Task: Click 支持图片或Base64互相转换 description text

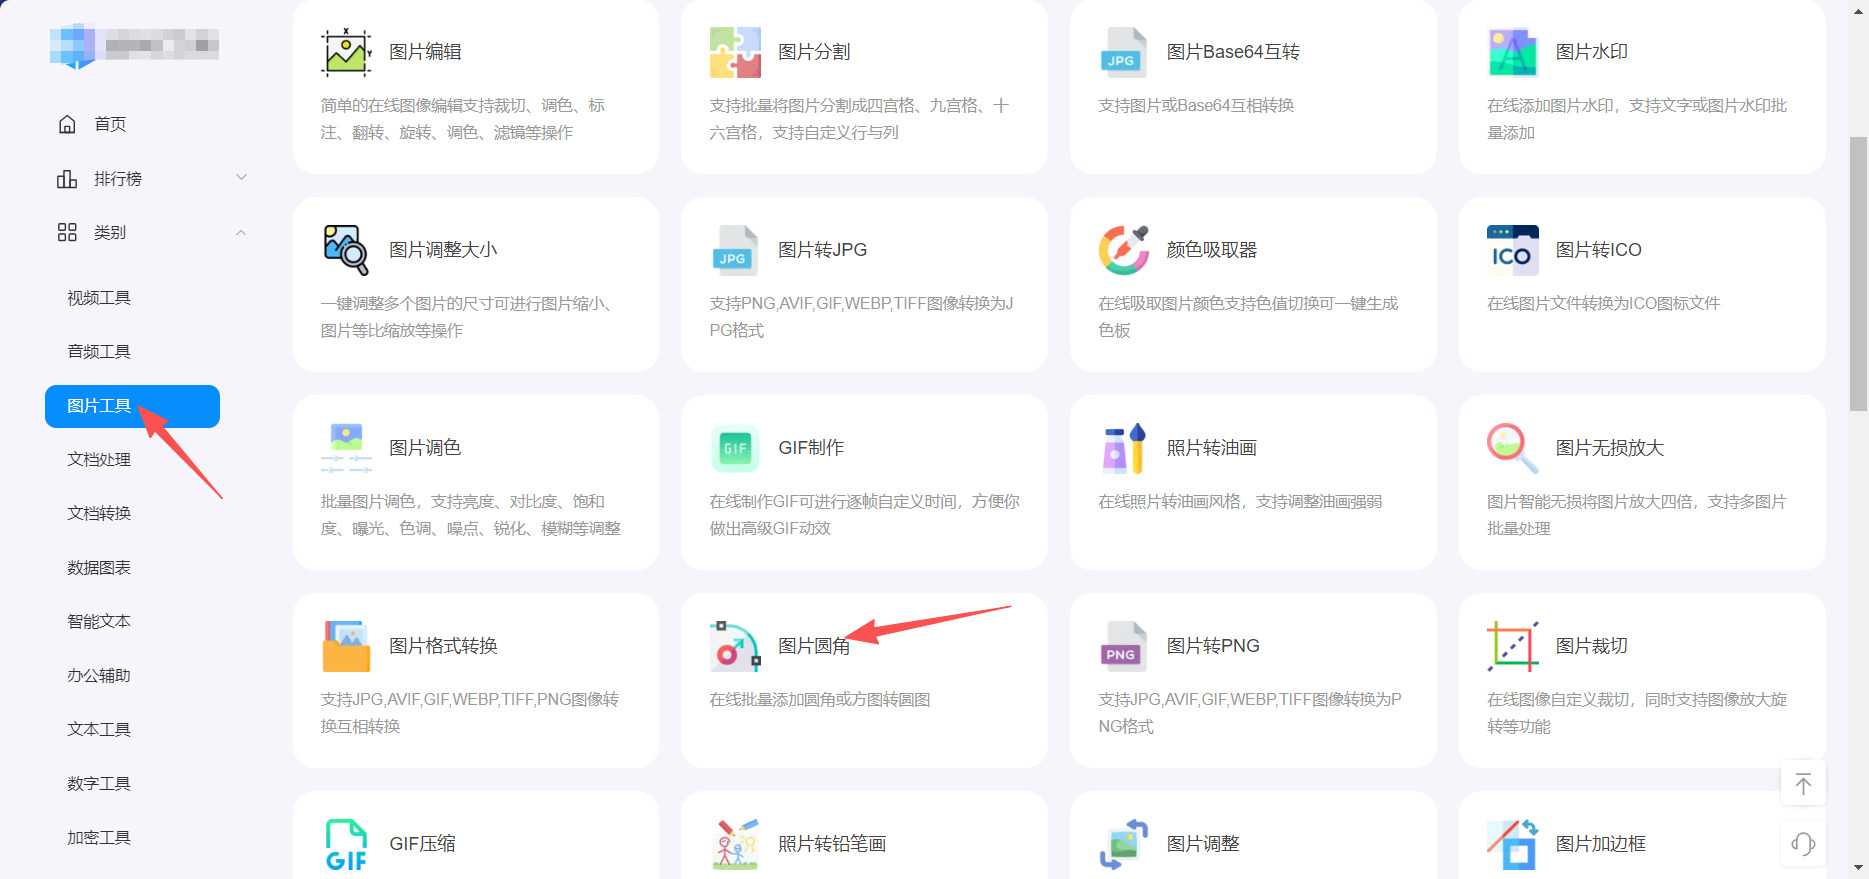Action: [1196, 106]
